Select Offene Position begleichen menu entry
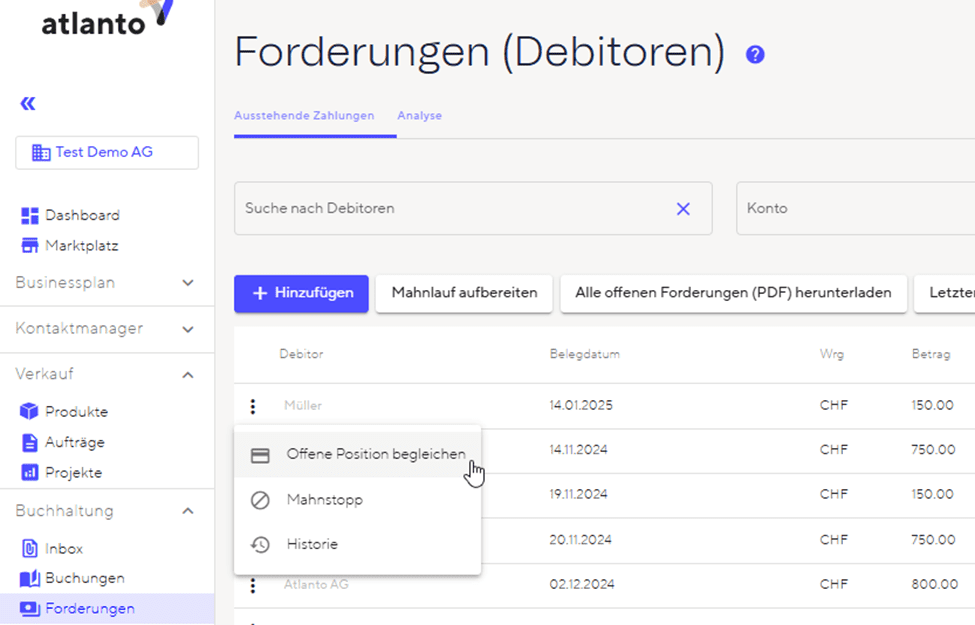The image size is (975, 625). coord(375,454)
